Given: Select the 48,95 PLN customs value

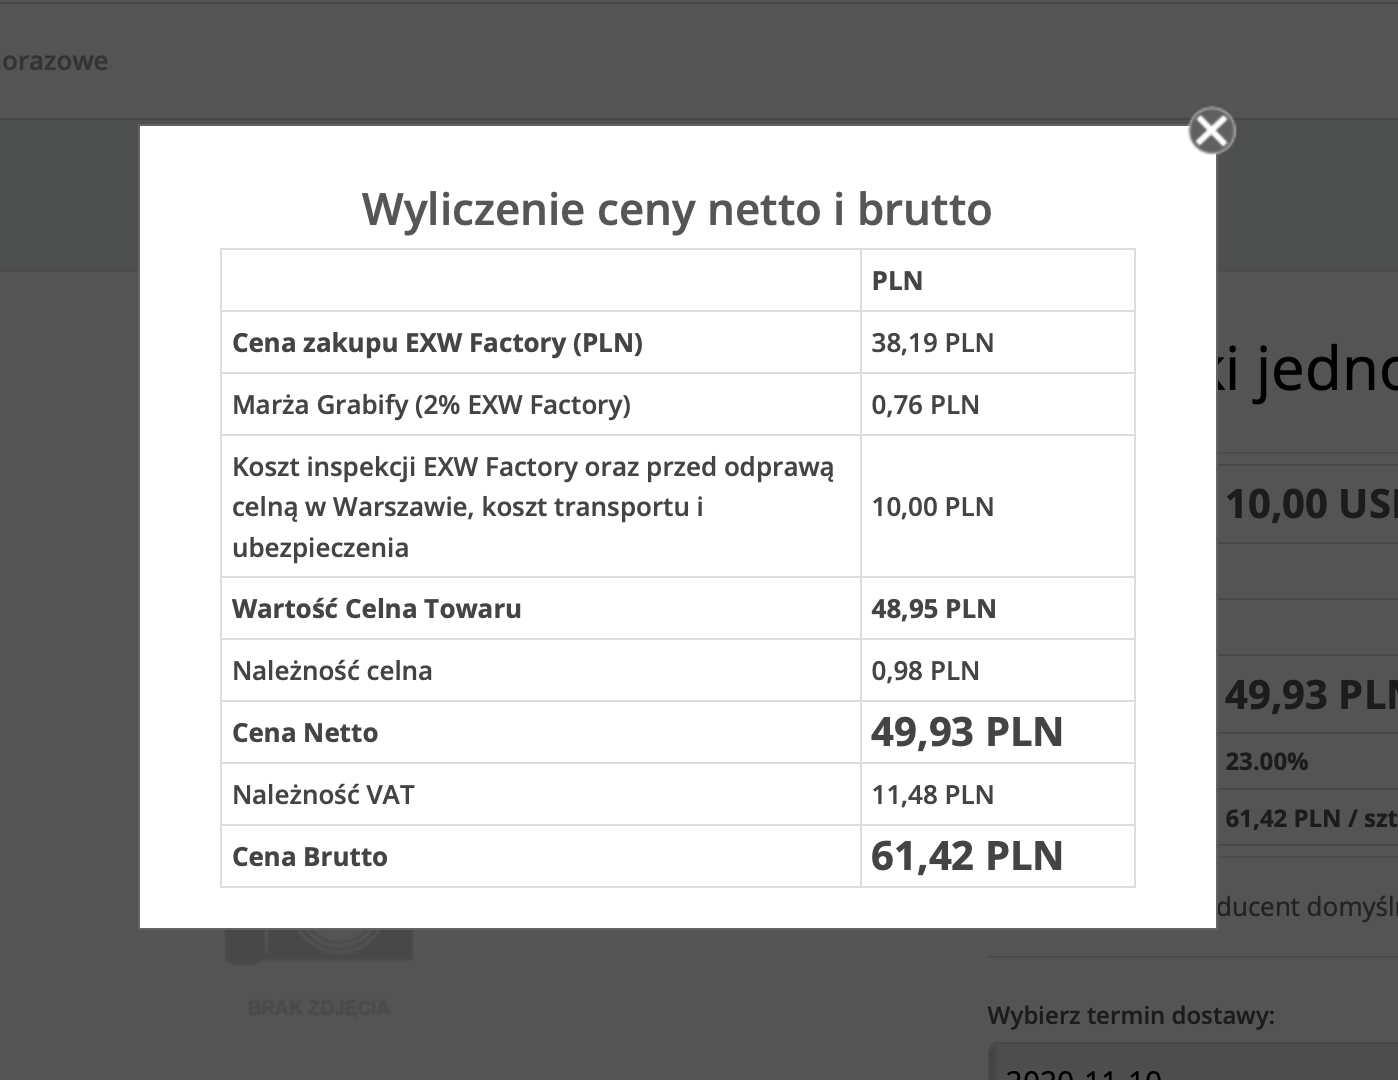Looking at the screenshot, I should (933, 609).
